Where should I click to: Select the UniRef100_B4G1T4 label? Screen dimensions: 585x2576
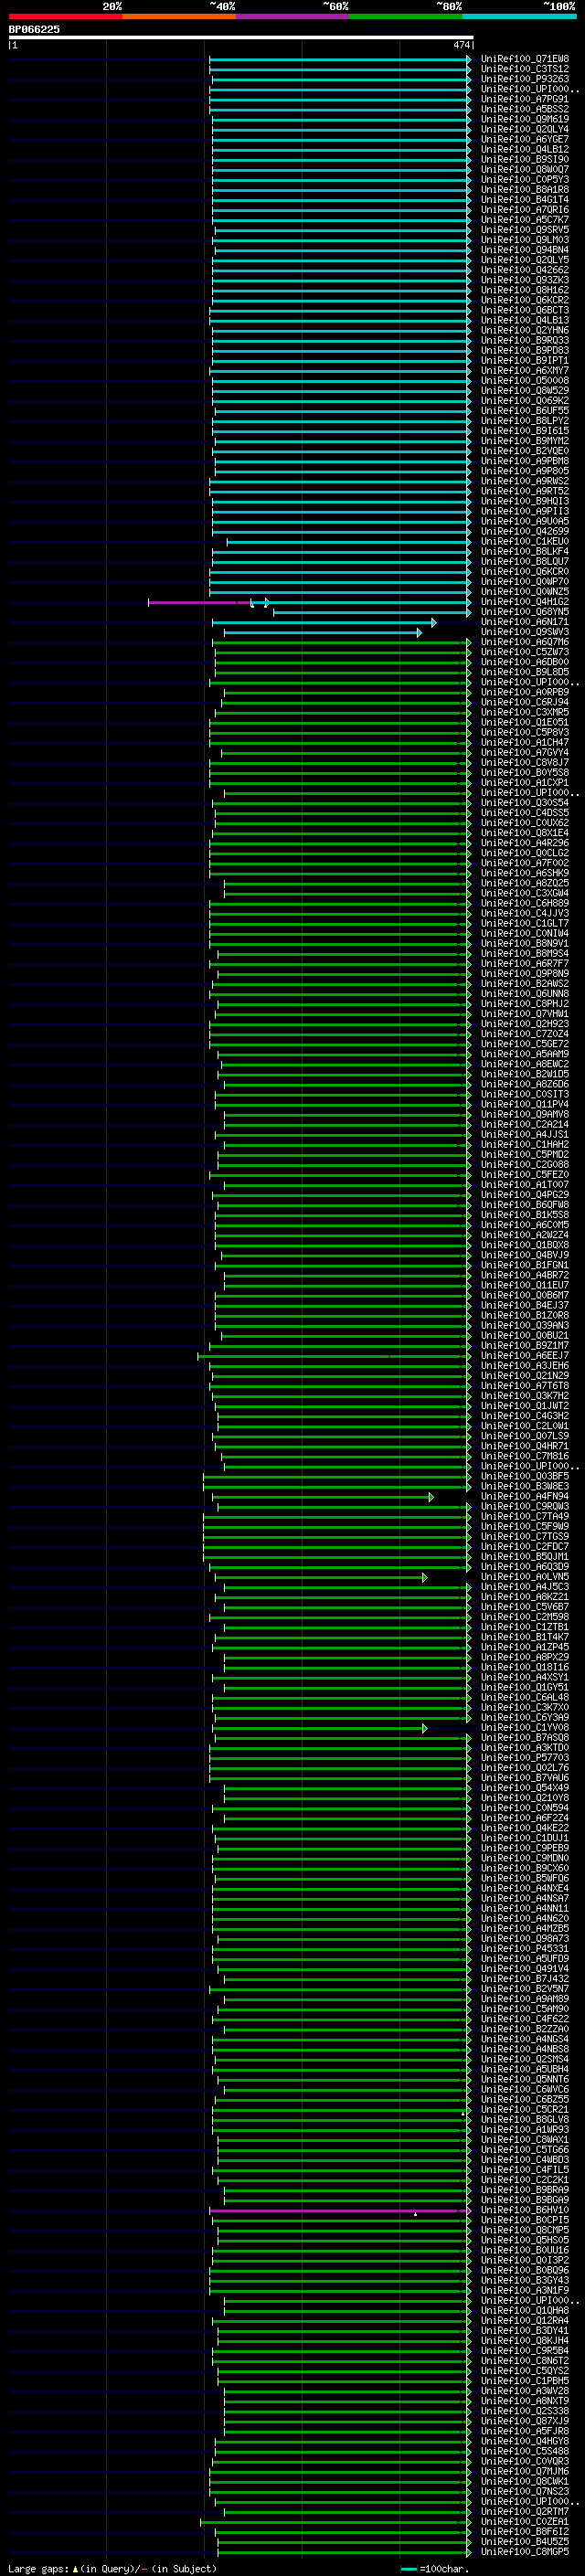pos(524,199)
